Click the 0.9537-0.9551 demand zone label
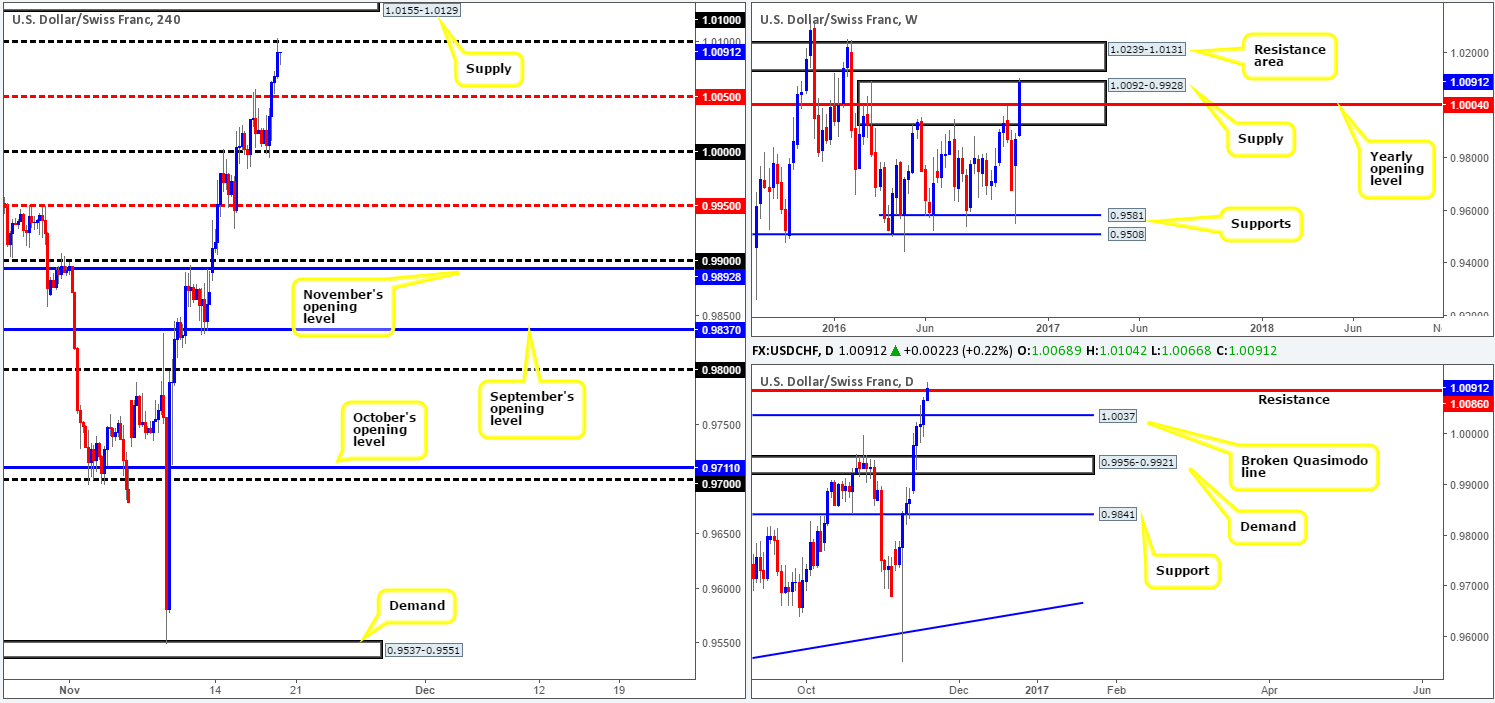This screenshot has height=703, width=1495. (x=423, y=650)
